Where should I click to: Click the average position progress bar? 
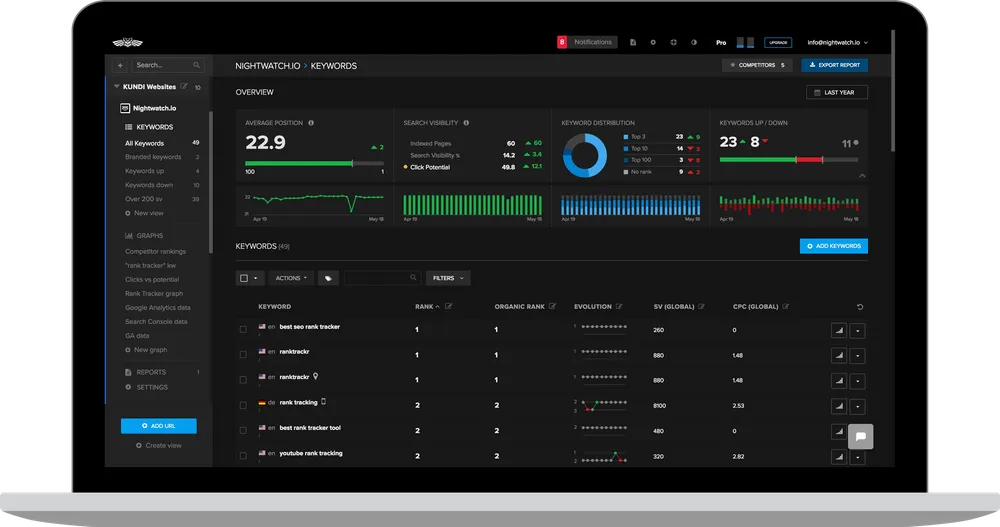pyautogui.click(x=314, y=164)
